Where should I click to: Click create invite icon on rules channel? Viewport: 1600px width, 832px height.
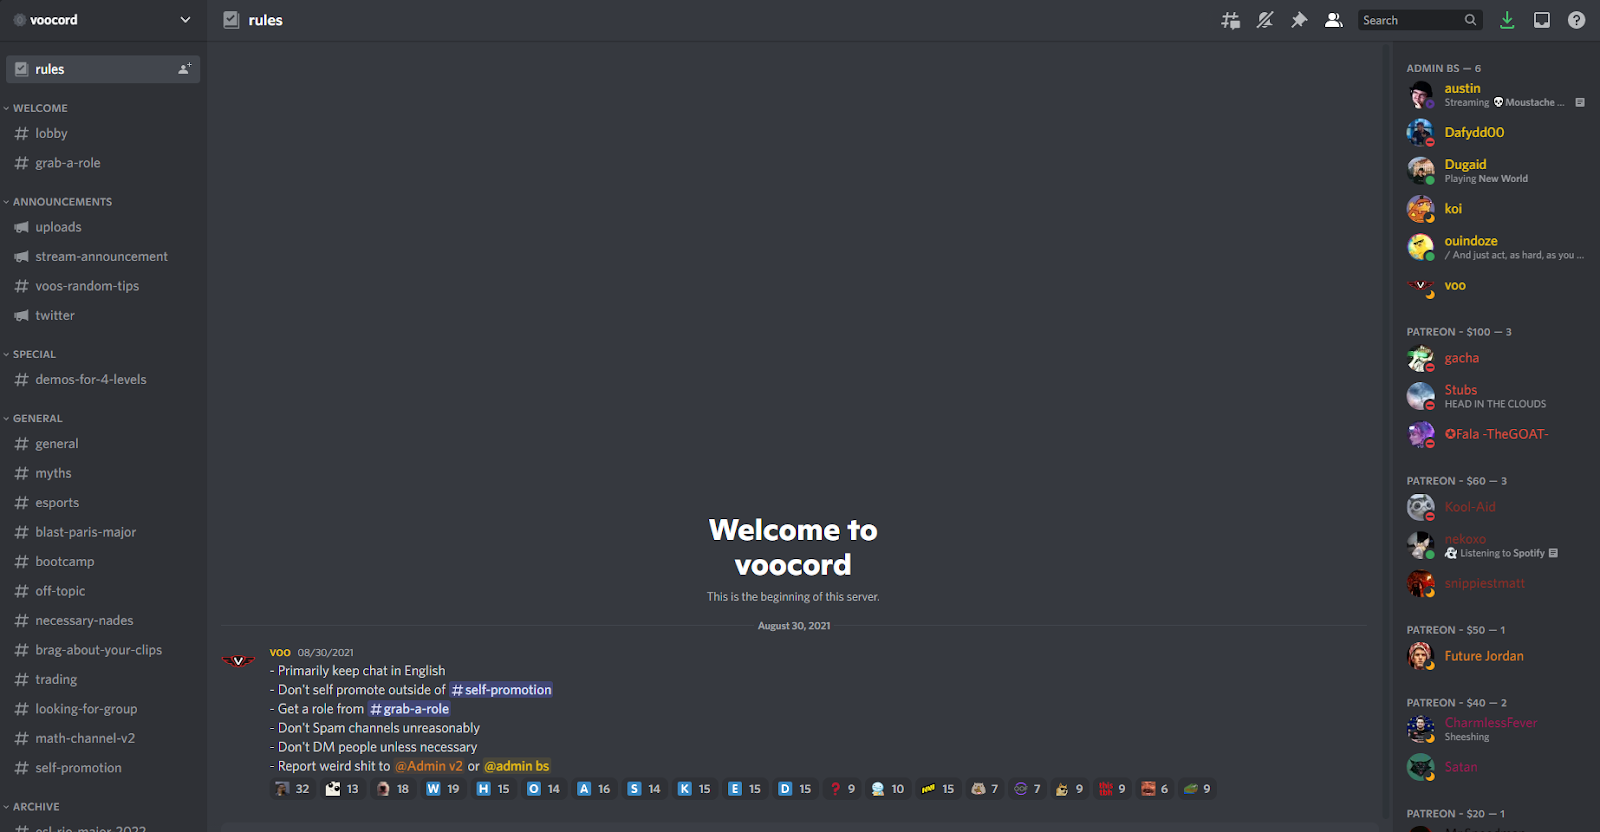[184, 69]
